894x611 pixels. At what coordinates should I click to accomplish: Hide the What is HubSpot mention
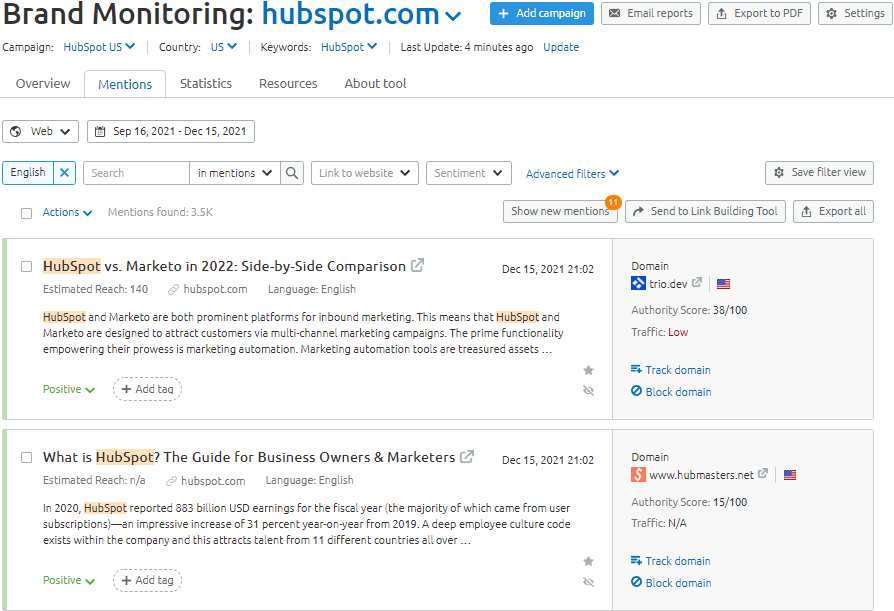tap(588, 582)
